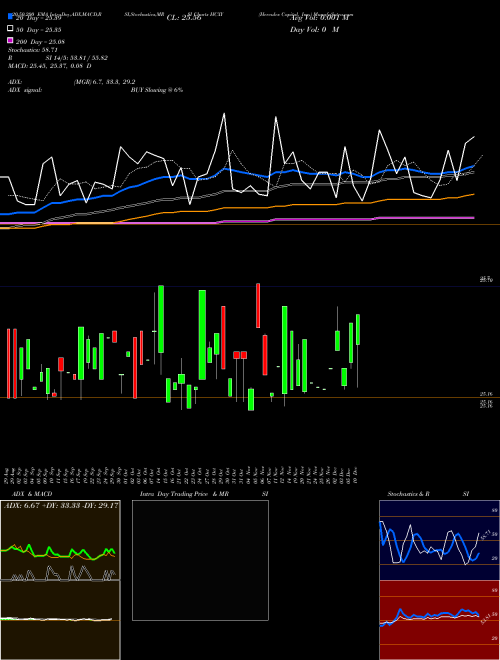Click the 'ADX & MACD' panel title
The width and height of the screenshot is (500, 660).
click(x=32, y=494)
